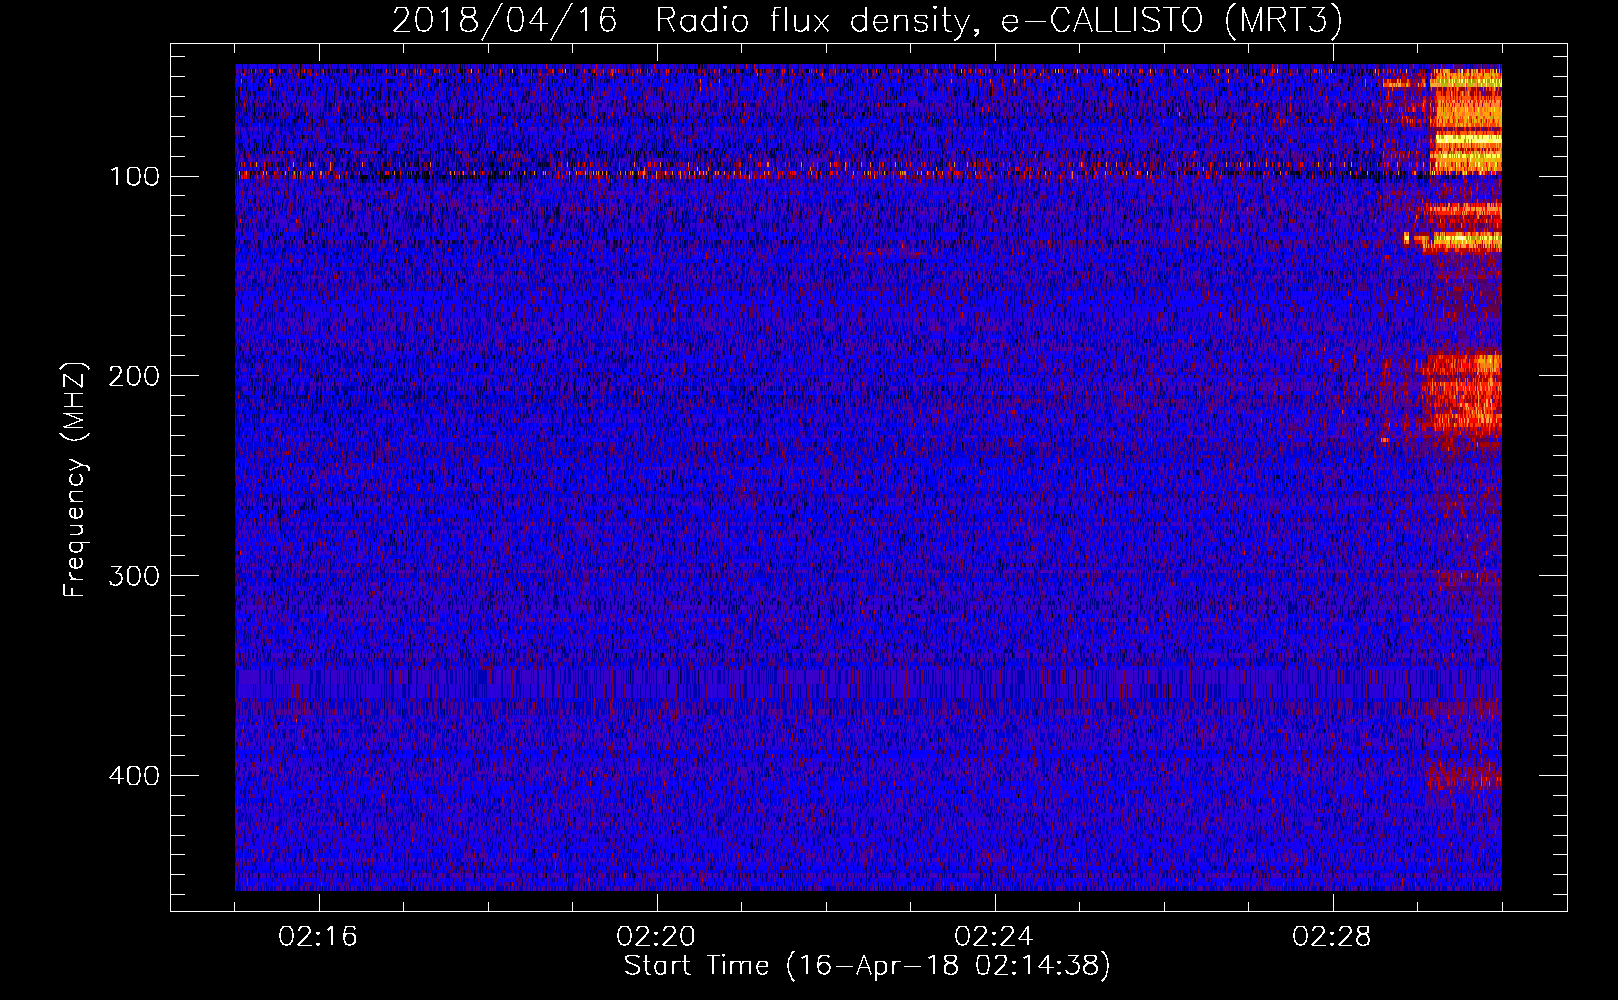
Task: Click the 200 frequency tick label
Action: pyautogui.click(x=135, y=376)
